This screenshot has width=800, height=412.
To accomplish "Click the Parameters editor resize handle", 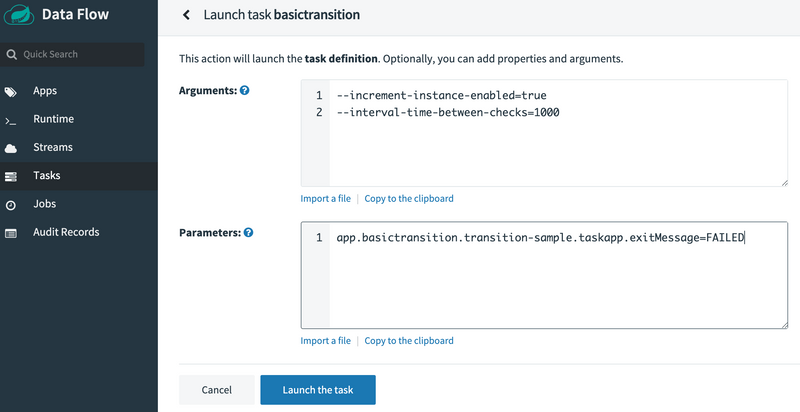I will click(784, 324).
